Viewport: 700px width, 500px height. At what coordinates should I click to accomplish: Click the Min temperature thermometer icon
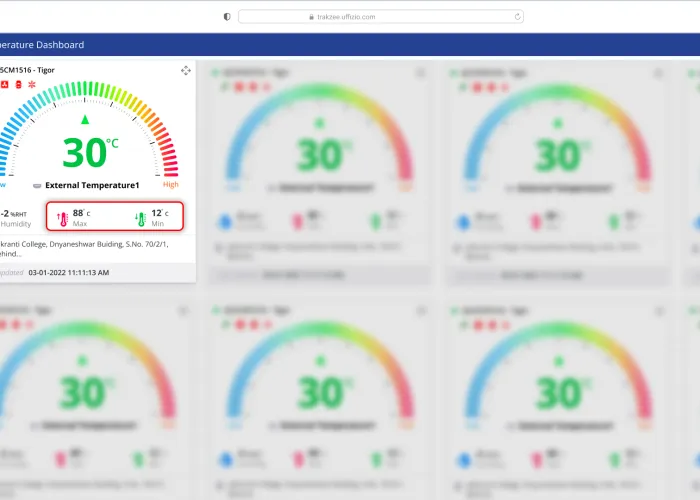coord(140,217)
